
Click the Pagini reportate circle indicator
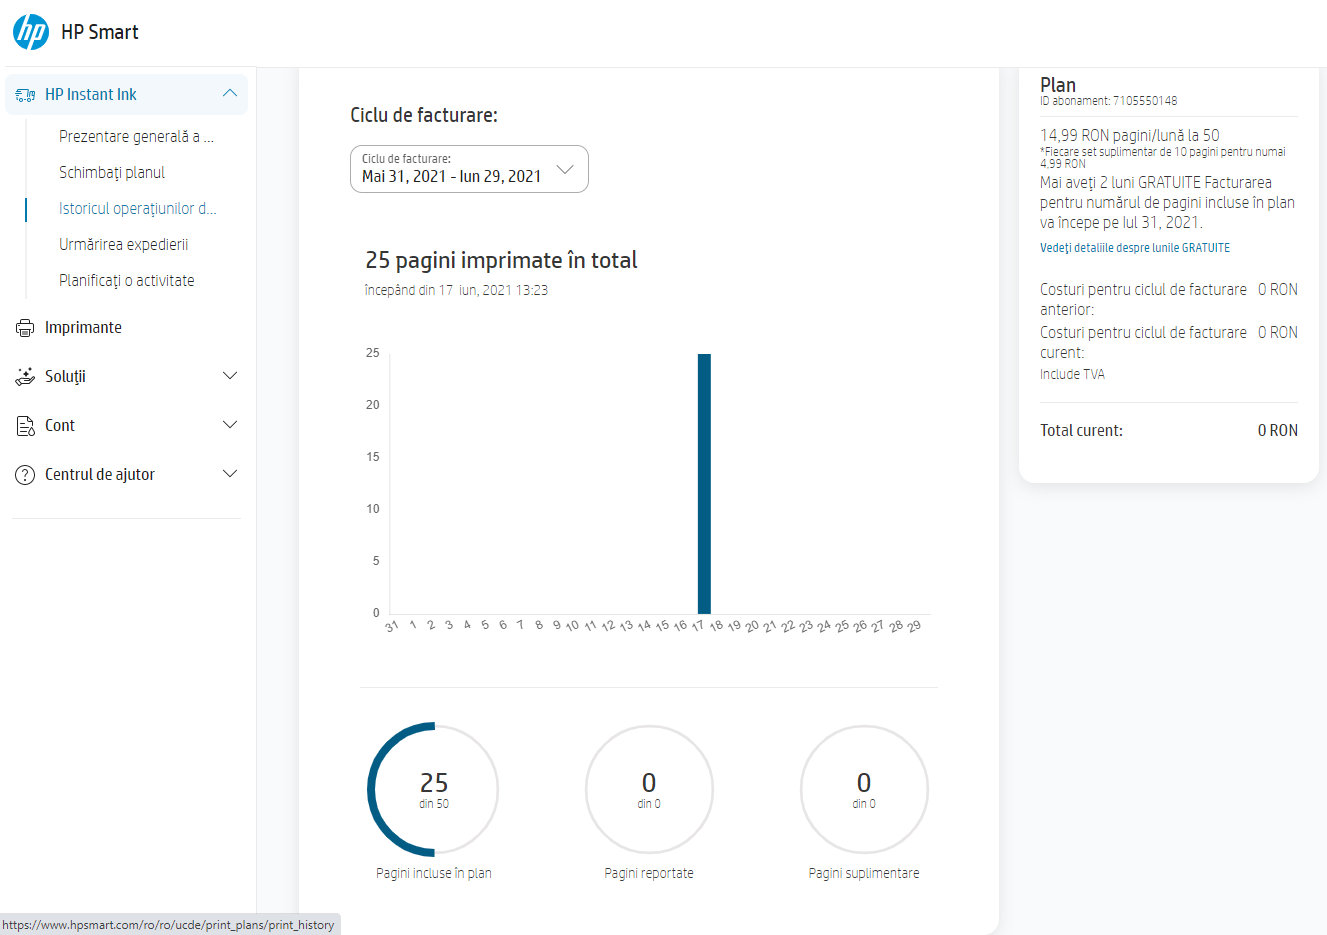coord(649,789)
